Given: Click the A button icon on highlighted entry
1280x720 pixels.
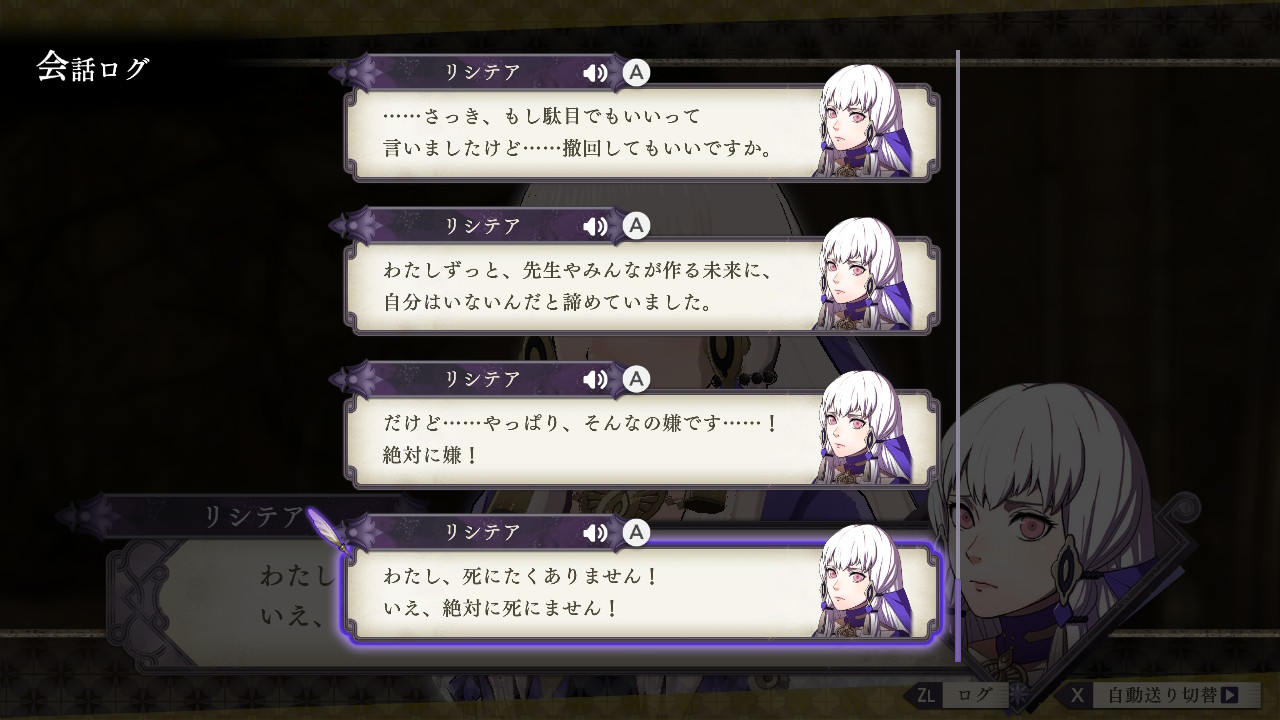Looking at the screenshot, I should click(x=636, y=533).
